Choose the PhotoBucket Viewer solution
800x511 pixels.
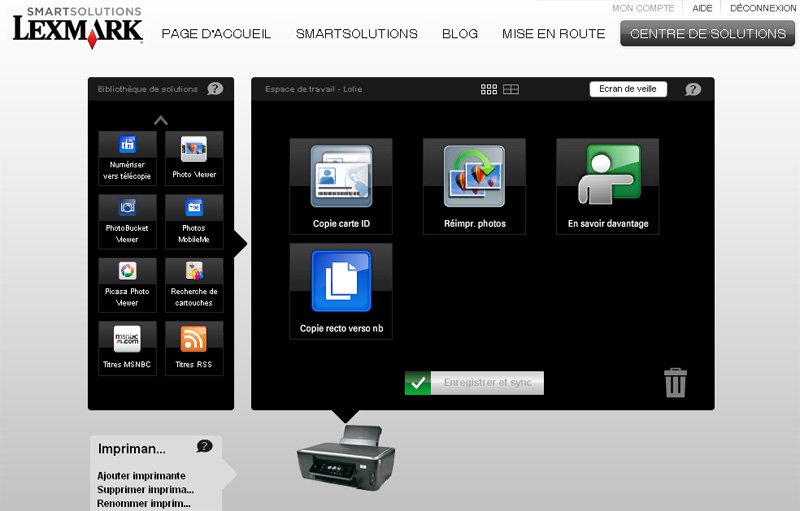pos(127,221)
